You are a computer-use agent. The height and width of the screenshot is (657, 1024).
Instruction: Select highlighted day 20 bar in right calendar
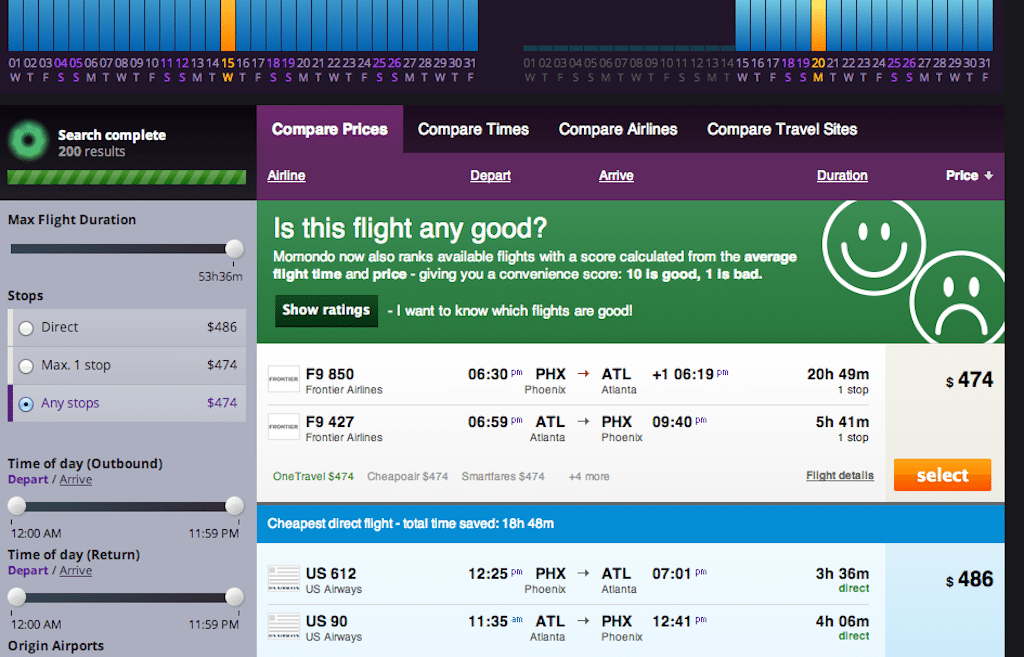coord(818,25)
